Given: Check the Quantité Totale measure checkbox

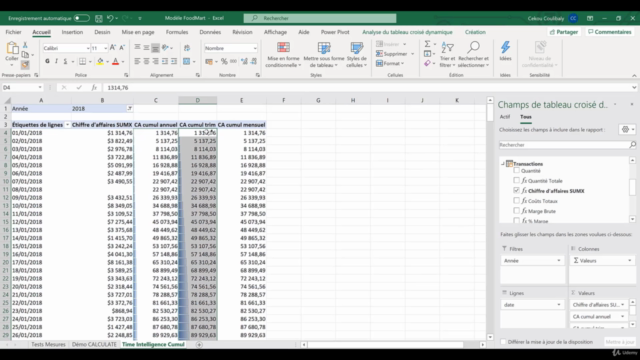Looking at the screenshot, I should [x=516, y=180].
